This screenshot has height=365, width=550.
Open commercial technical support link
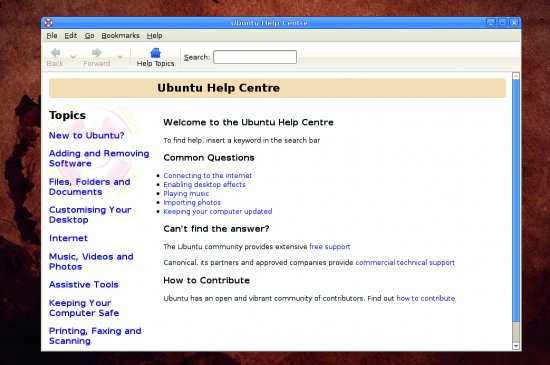coord(405,262)
